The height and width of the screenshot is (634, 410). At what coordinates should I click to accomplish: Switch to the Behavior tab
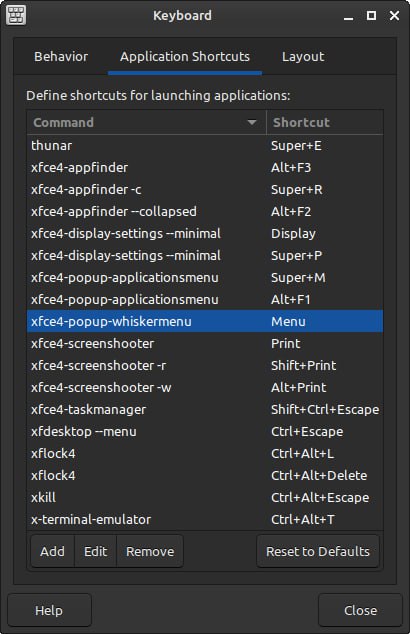[61, 57]
